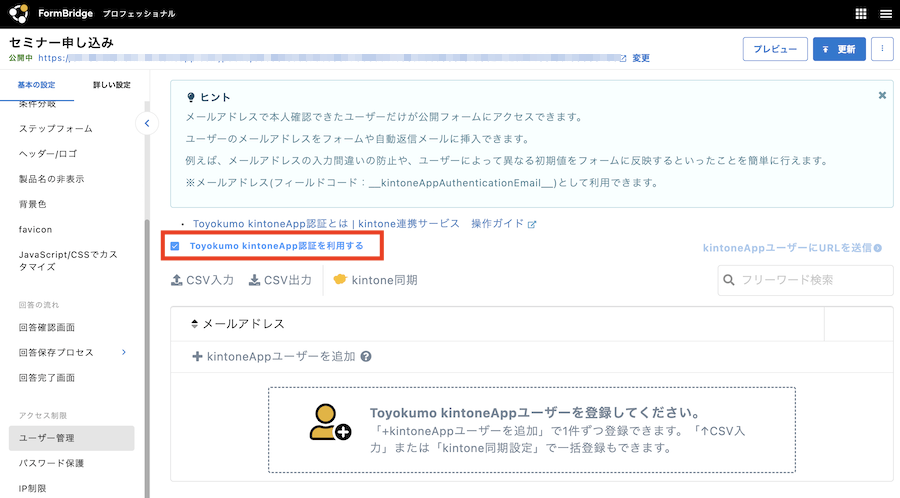Open the apps grid icon in header
900x498 pixels.
point(861,14)
